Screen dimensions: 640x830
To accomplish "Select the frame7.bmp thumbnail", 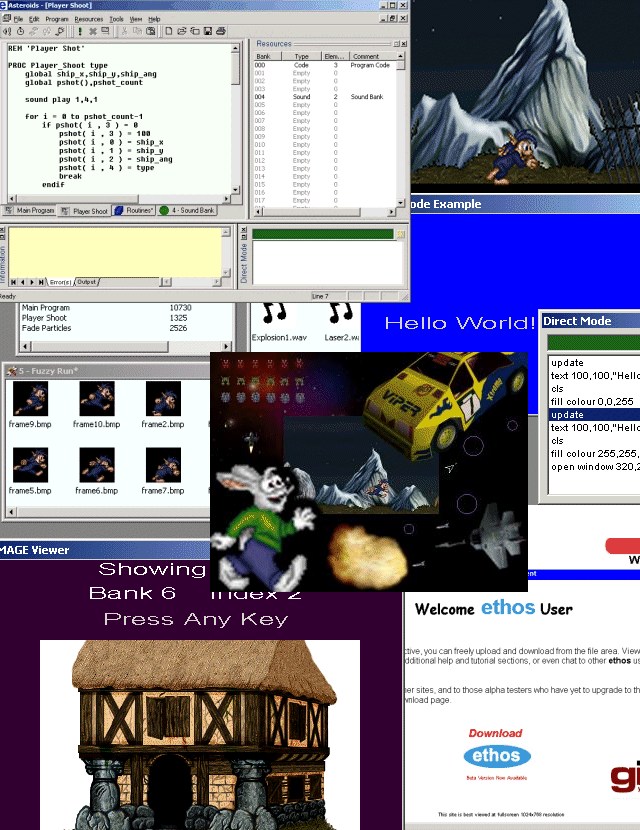I will click(x=163, y=465).
